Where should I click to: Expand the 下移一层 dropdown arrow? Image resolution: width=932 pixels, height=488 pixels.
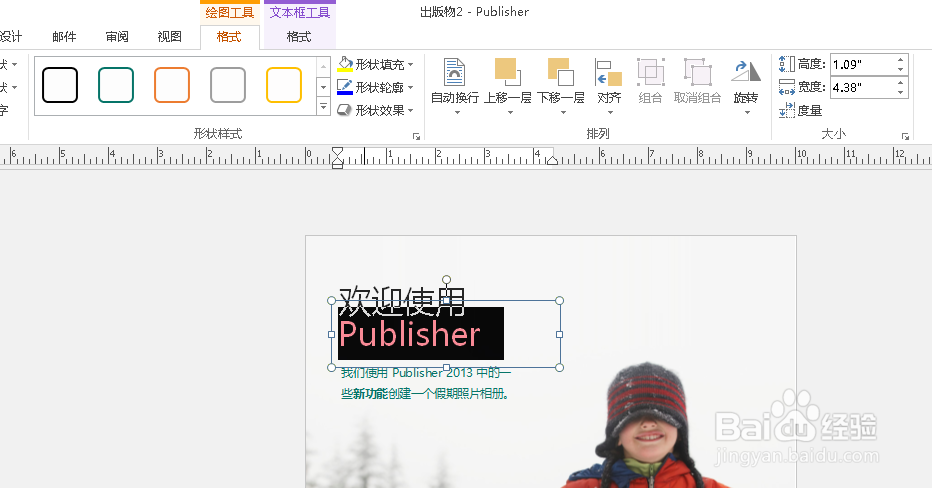[563, 112]
